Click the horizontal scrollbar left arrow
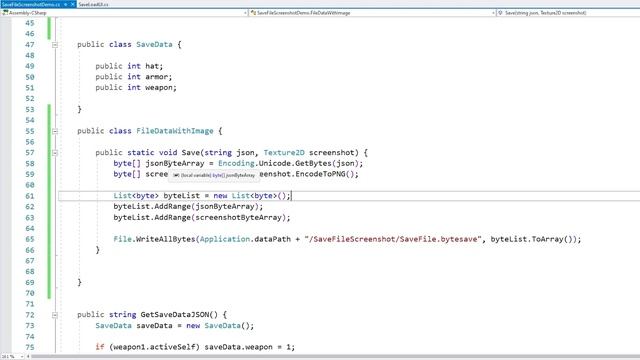640x360 pixels. coord(28,357)
